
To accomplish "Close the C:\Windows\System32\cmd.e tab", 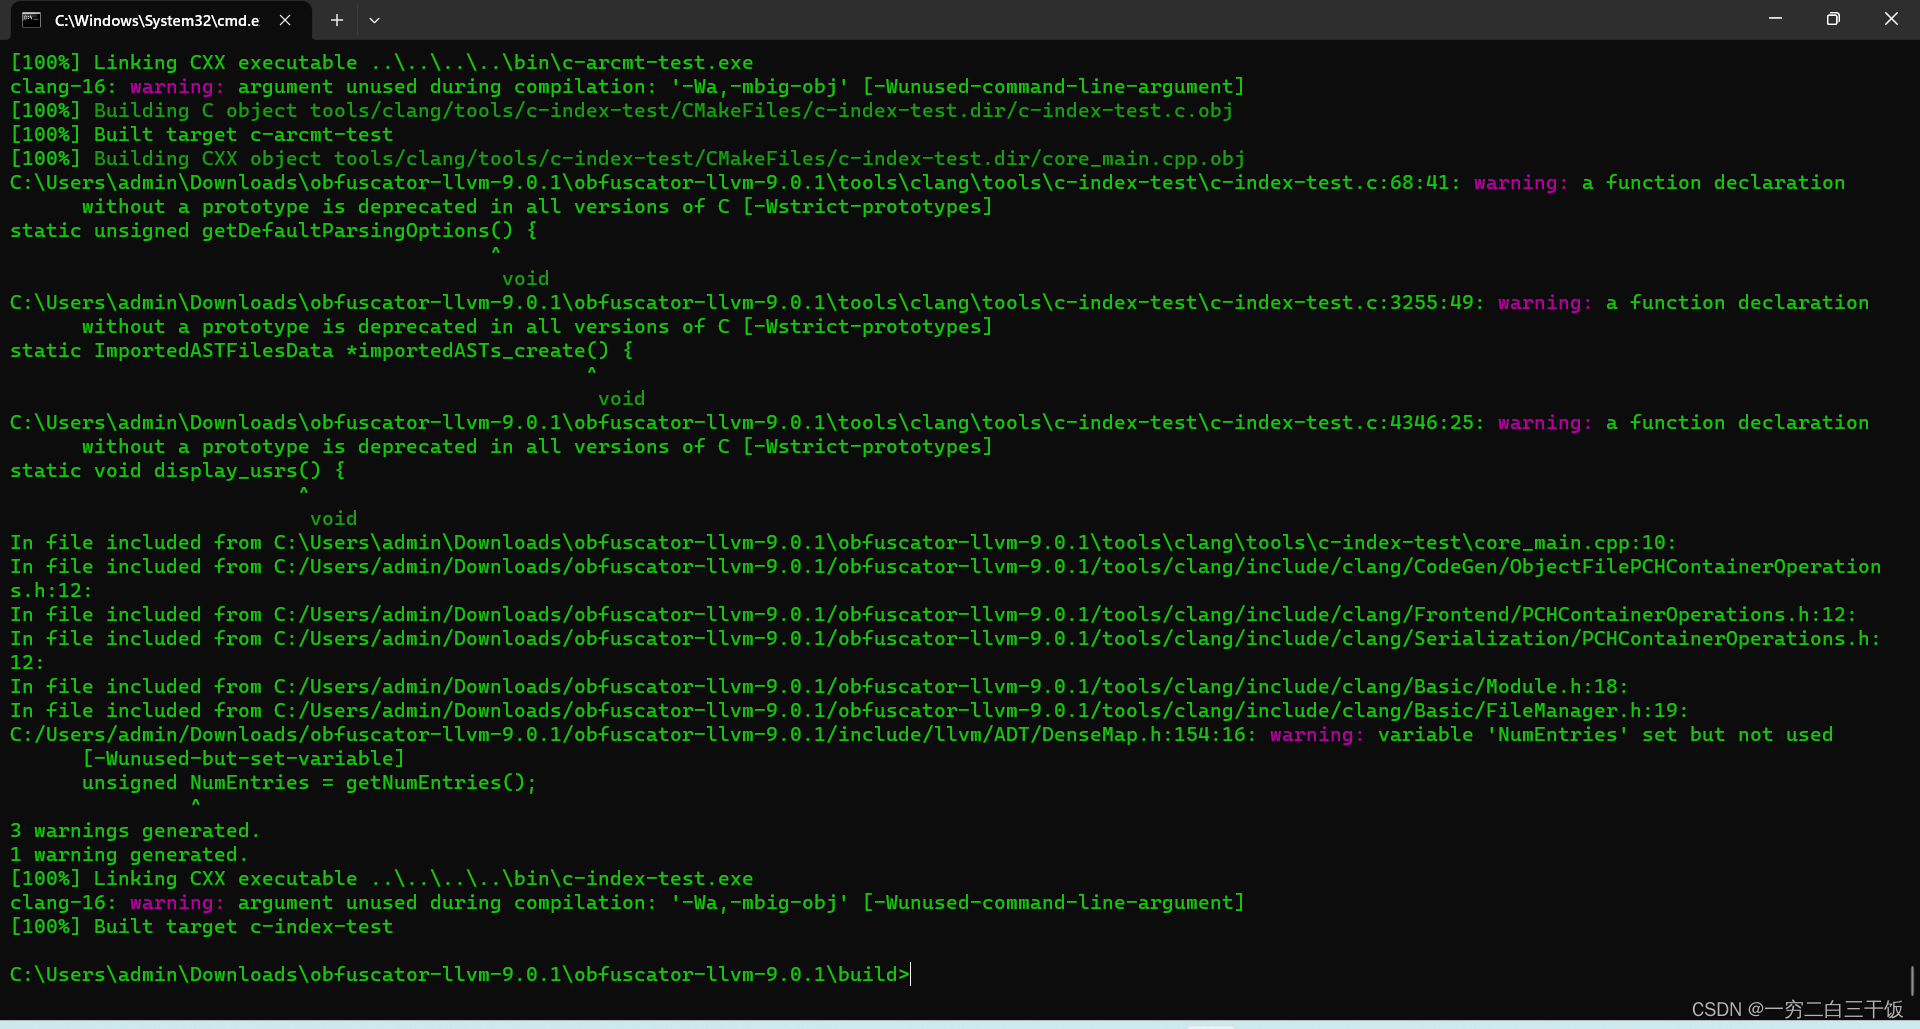I will point(284,20).
